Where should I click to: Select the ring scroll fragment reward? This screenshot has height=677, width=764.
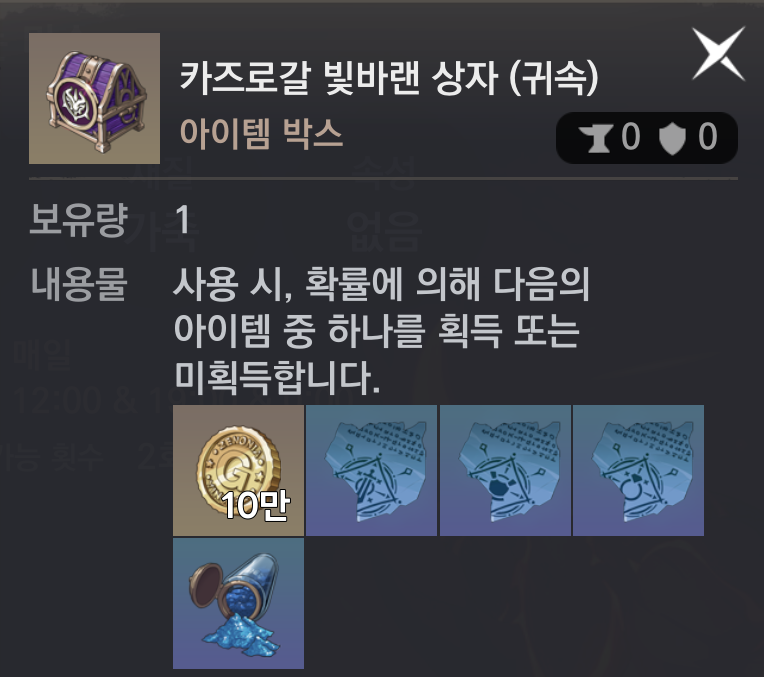click(638, 470)
